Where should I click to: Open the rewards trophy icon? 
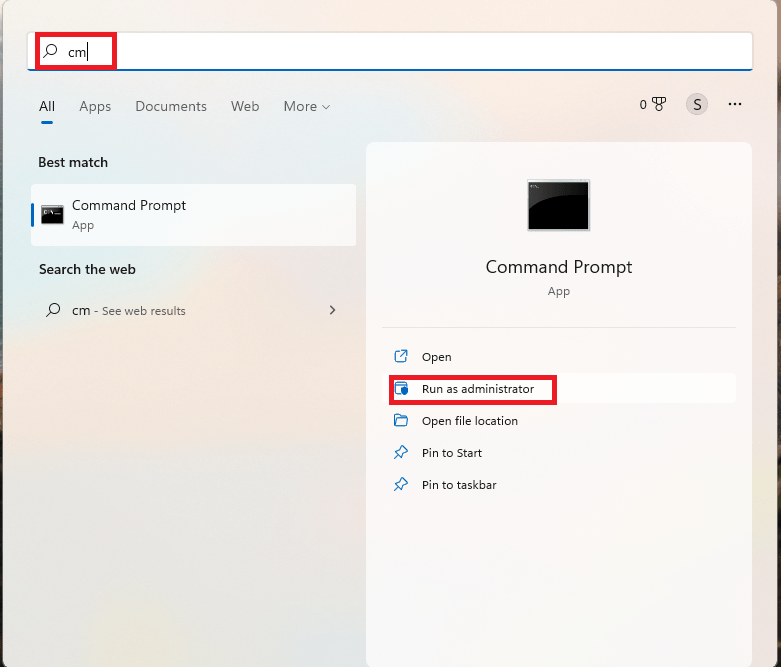659,104
